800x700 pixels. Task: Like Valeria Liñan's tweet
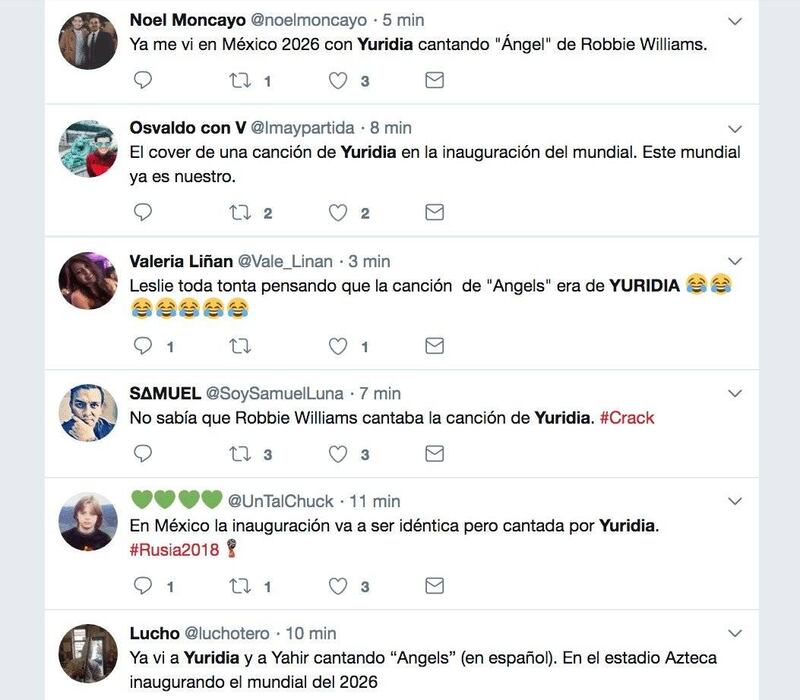coord(338,346)
